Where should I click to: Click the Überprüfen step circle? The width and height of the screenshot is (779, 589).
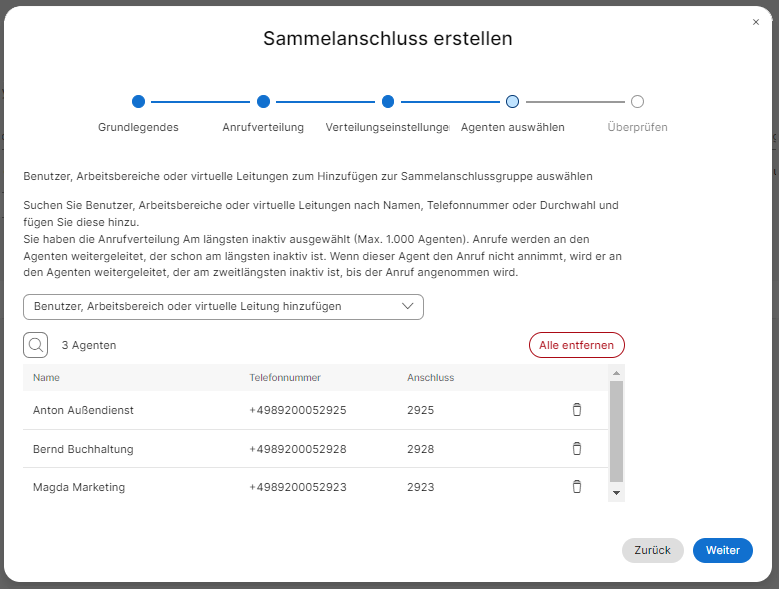637,101
